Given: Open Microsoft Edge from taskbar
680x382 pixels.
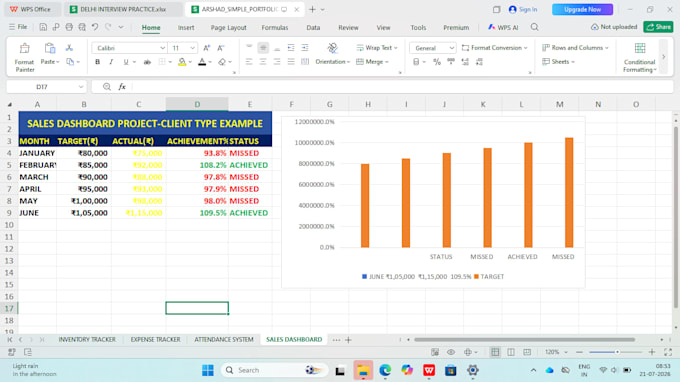Looking at the screenshot, I should (385, 370).
